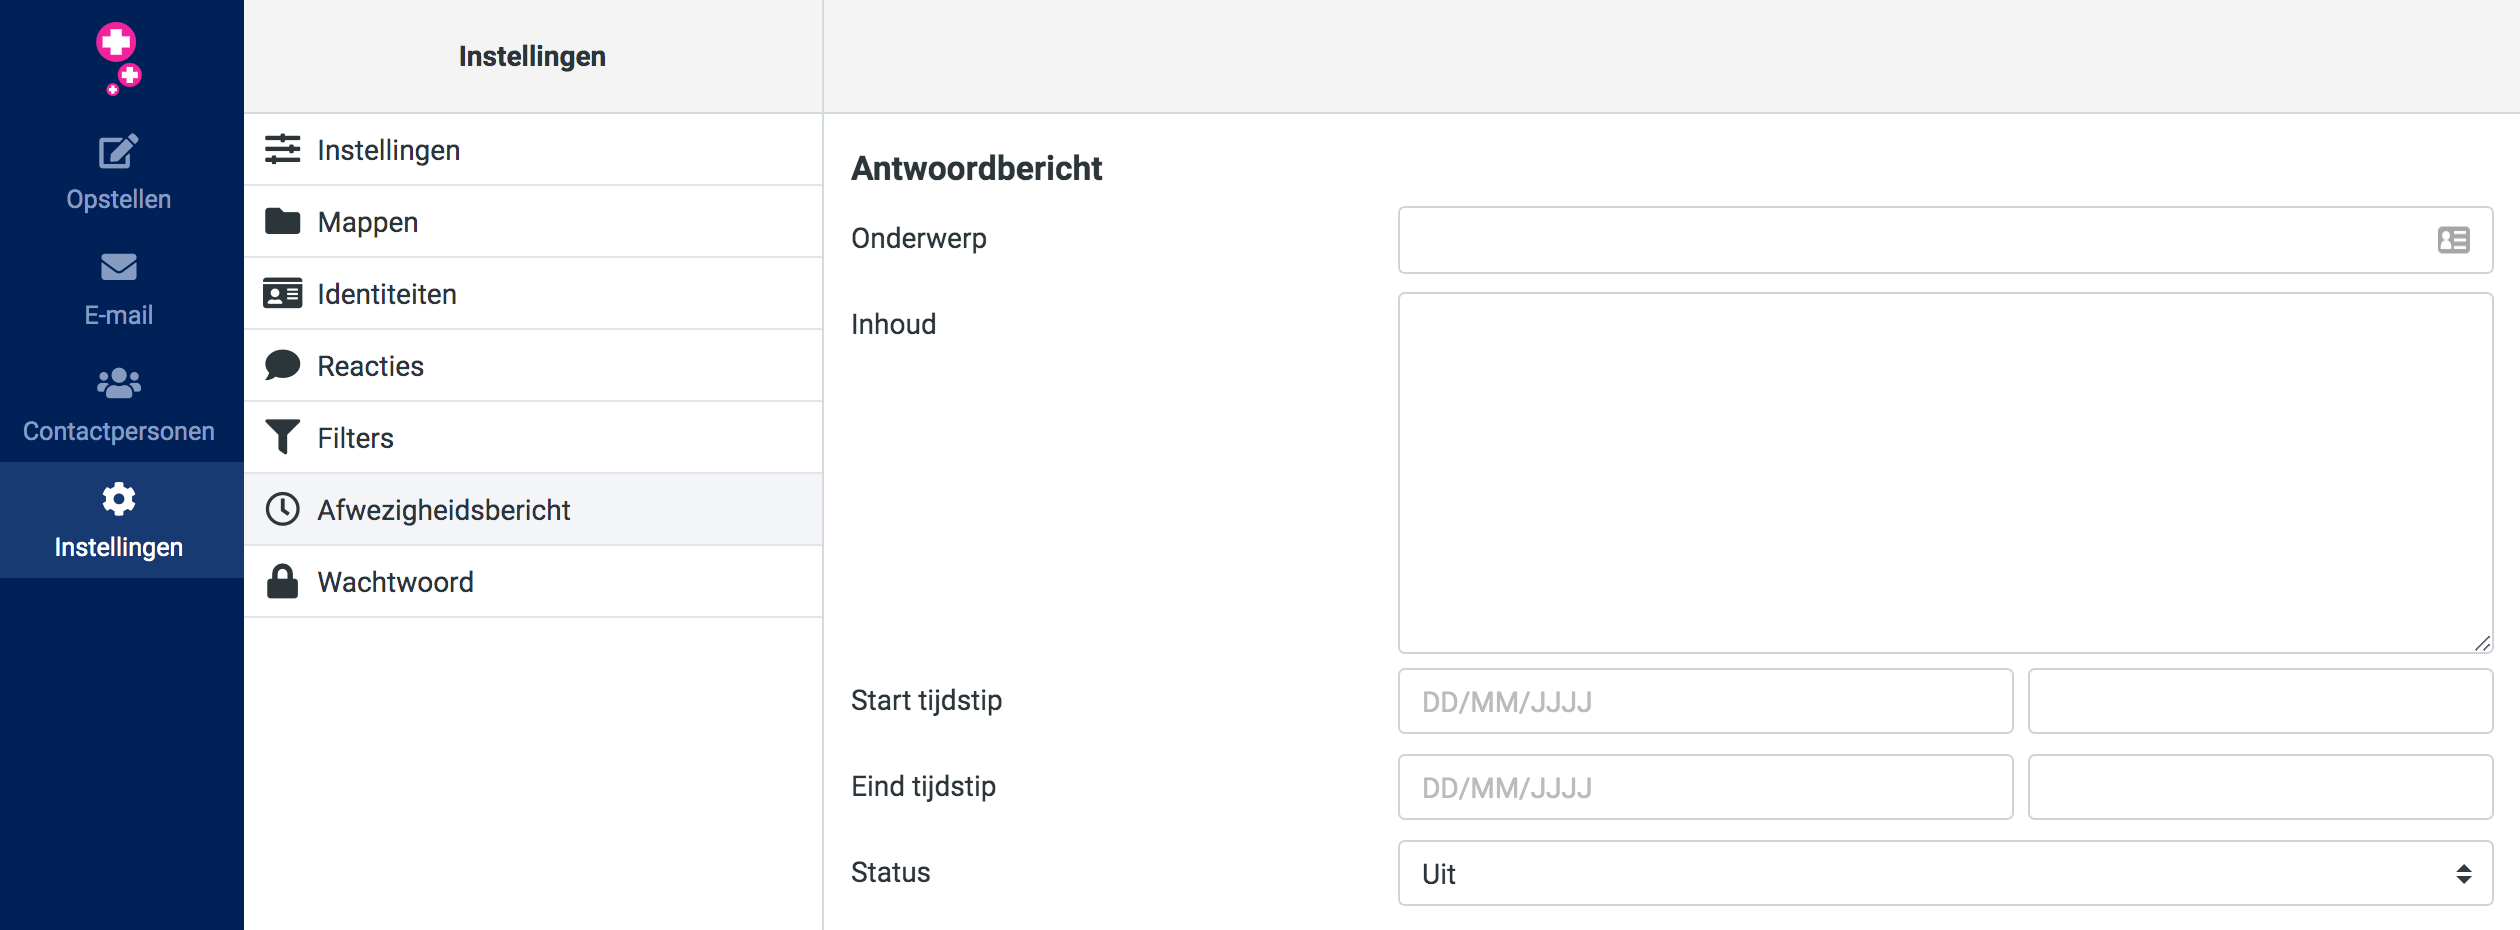Click the contact card icon in Onderwerp field
Screen dimensions: 2520x930
[2454, 240]
